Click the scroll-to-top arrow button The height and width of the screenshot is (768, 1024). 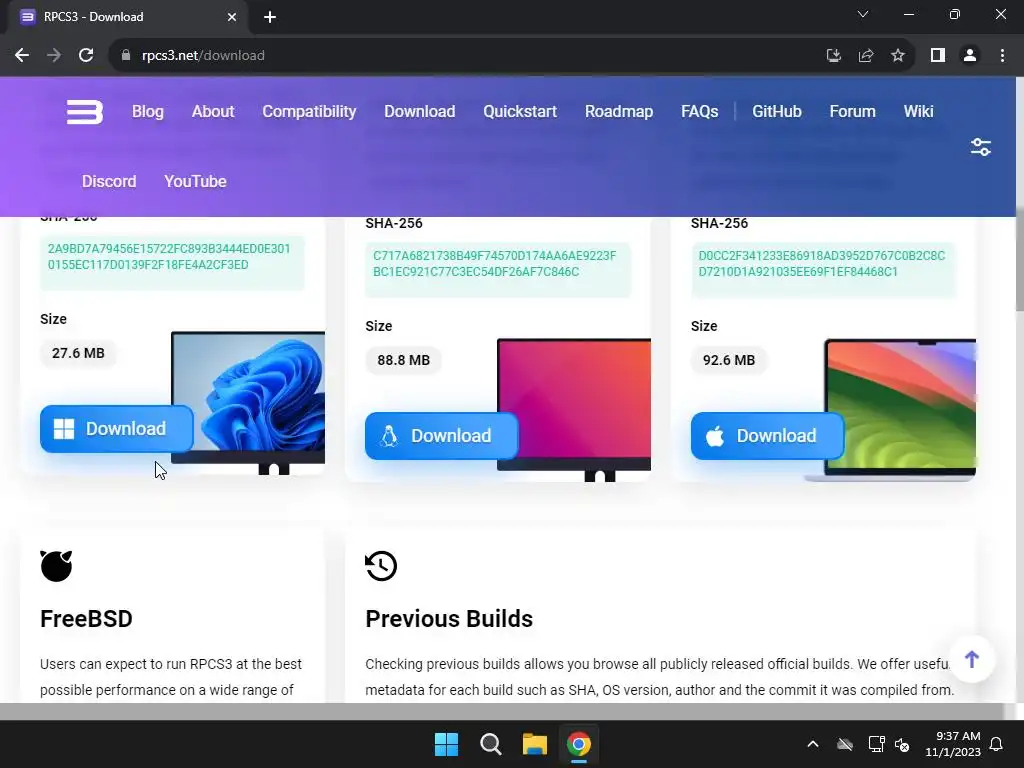pos(972,659)
